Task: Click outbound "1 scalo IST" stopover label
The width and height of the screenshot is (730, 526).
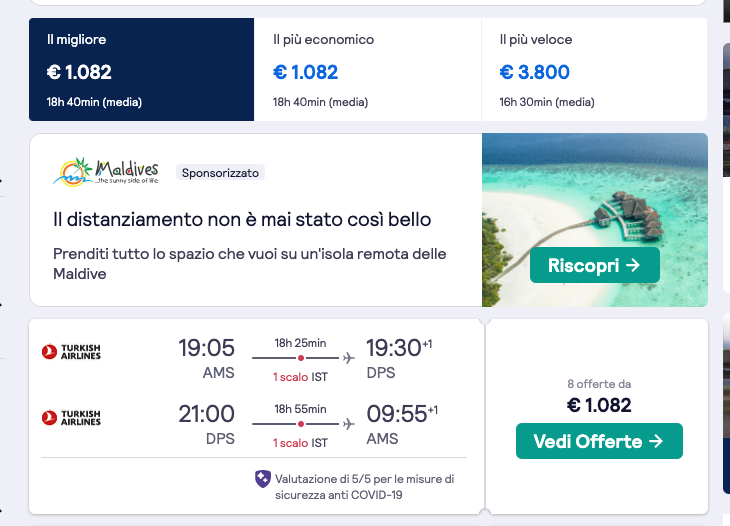Action: pos(300,377)
